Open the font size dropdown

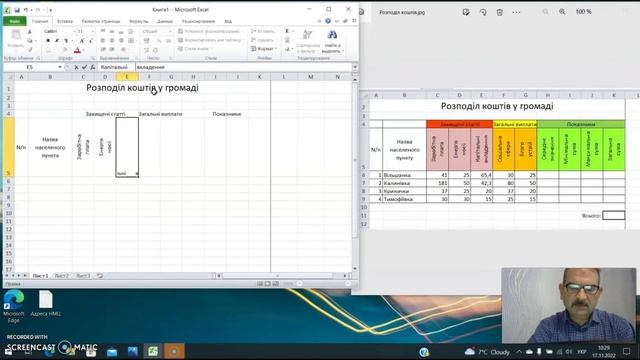(93, 31)
